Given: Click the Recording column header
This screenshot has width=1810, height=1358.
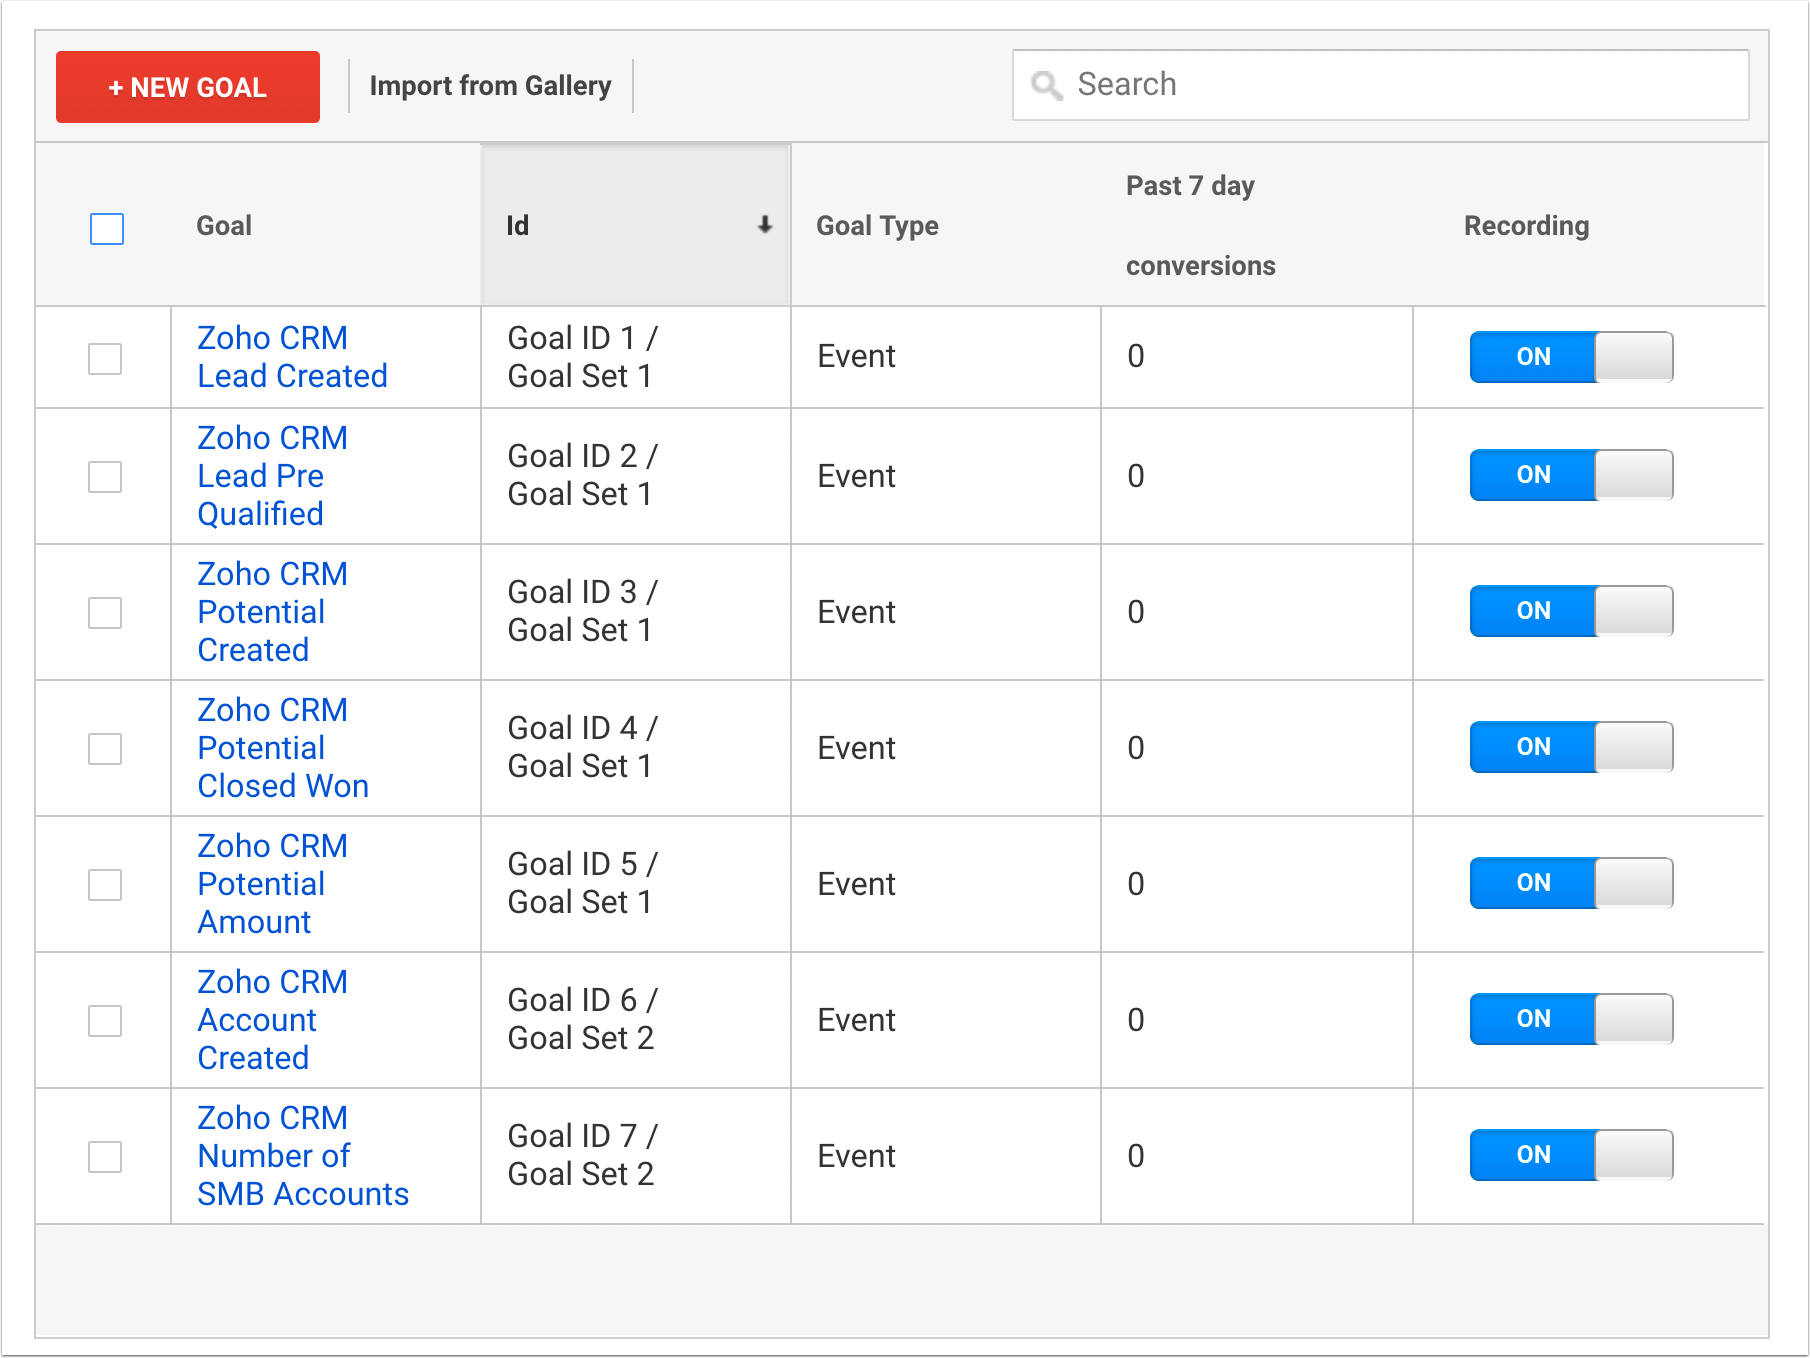Looking at the screenshot, I should 1526,226.
